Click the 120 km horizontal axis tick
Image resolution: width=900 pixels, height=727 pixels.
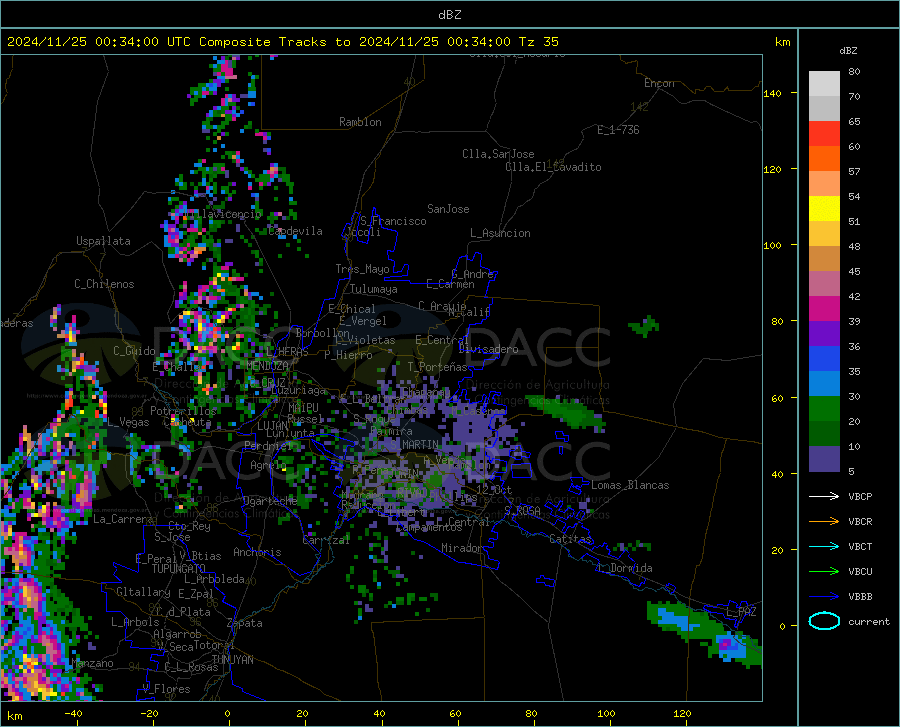[682, 713]
